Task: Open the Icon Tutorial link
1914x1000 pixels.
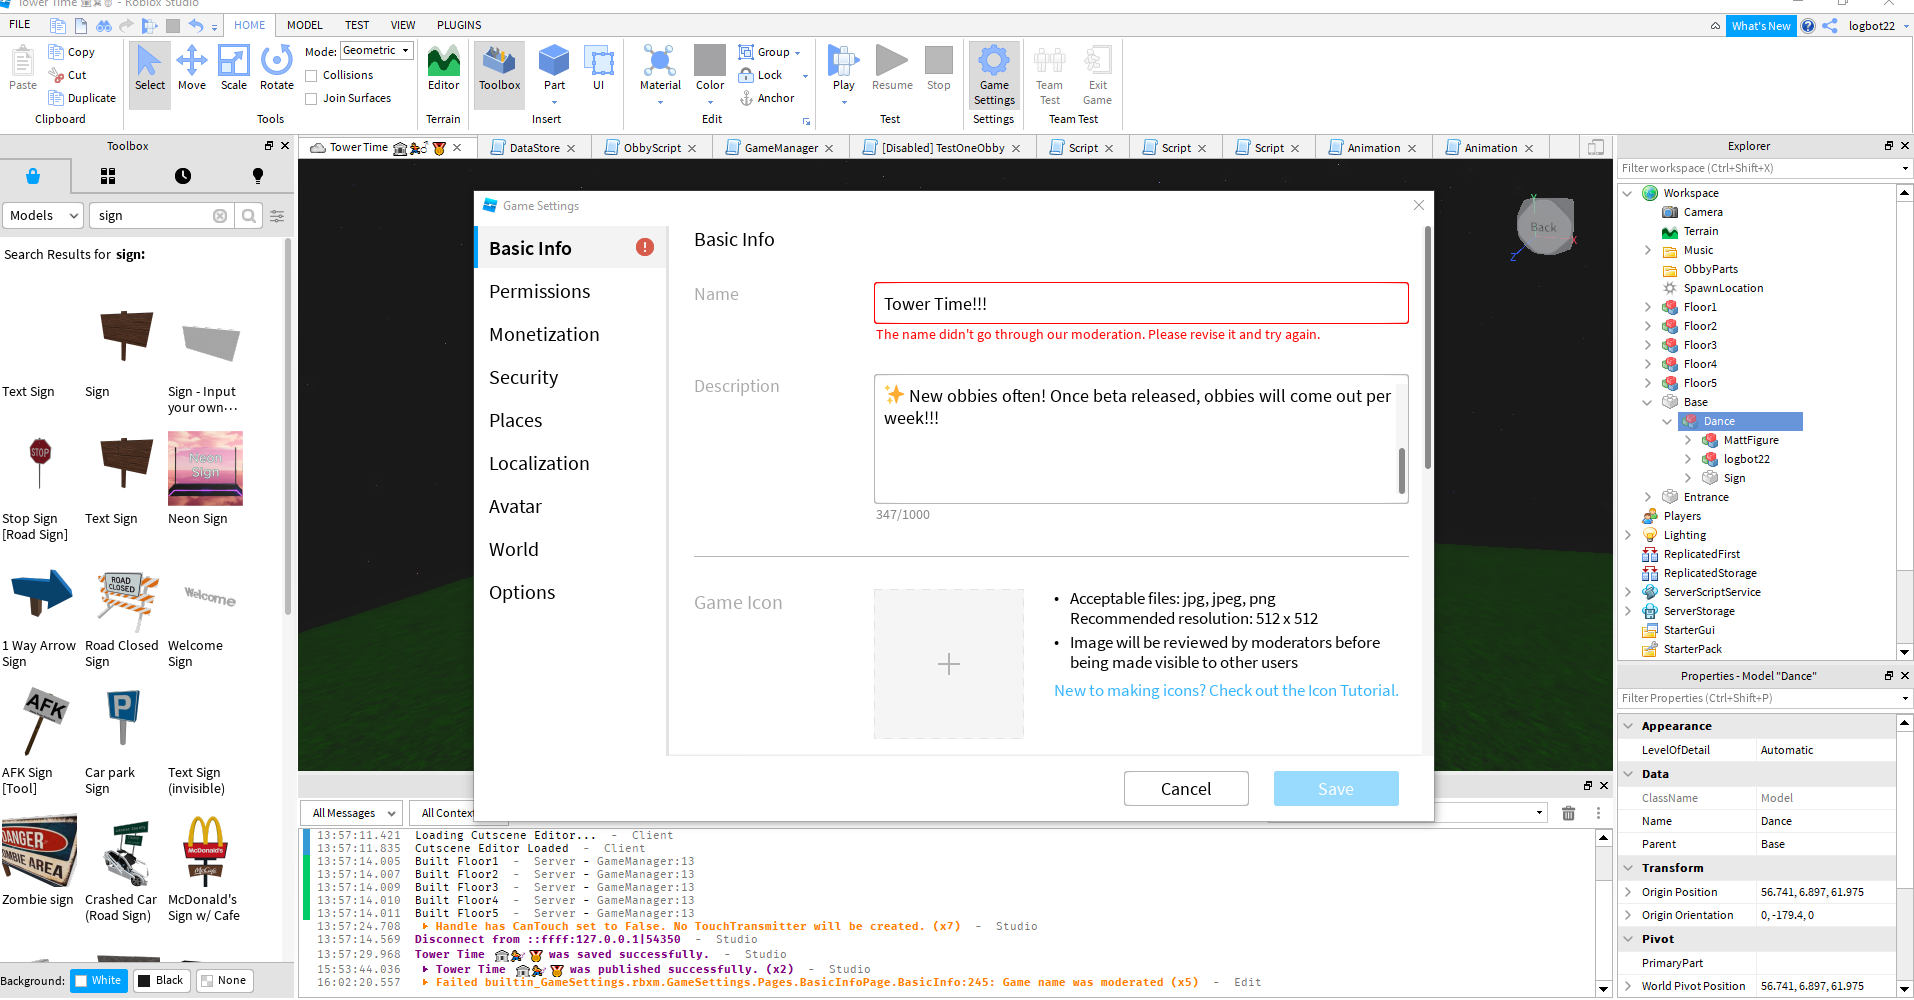Action: pos(1225,691)
